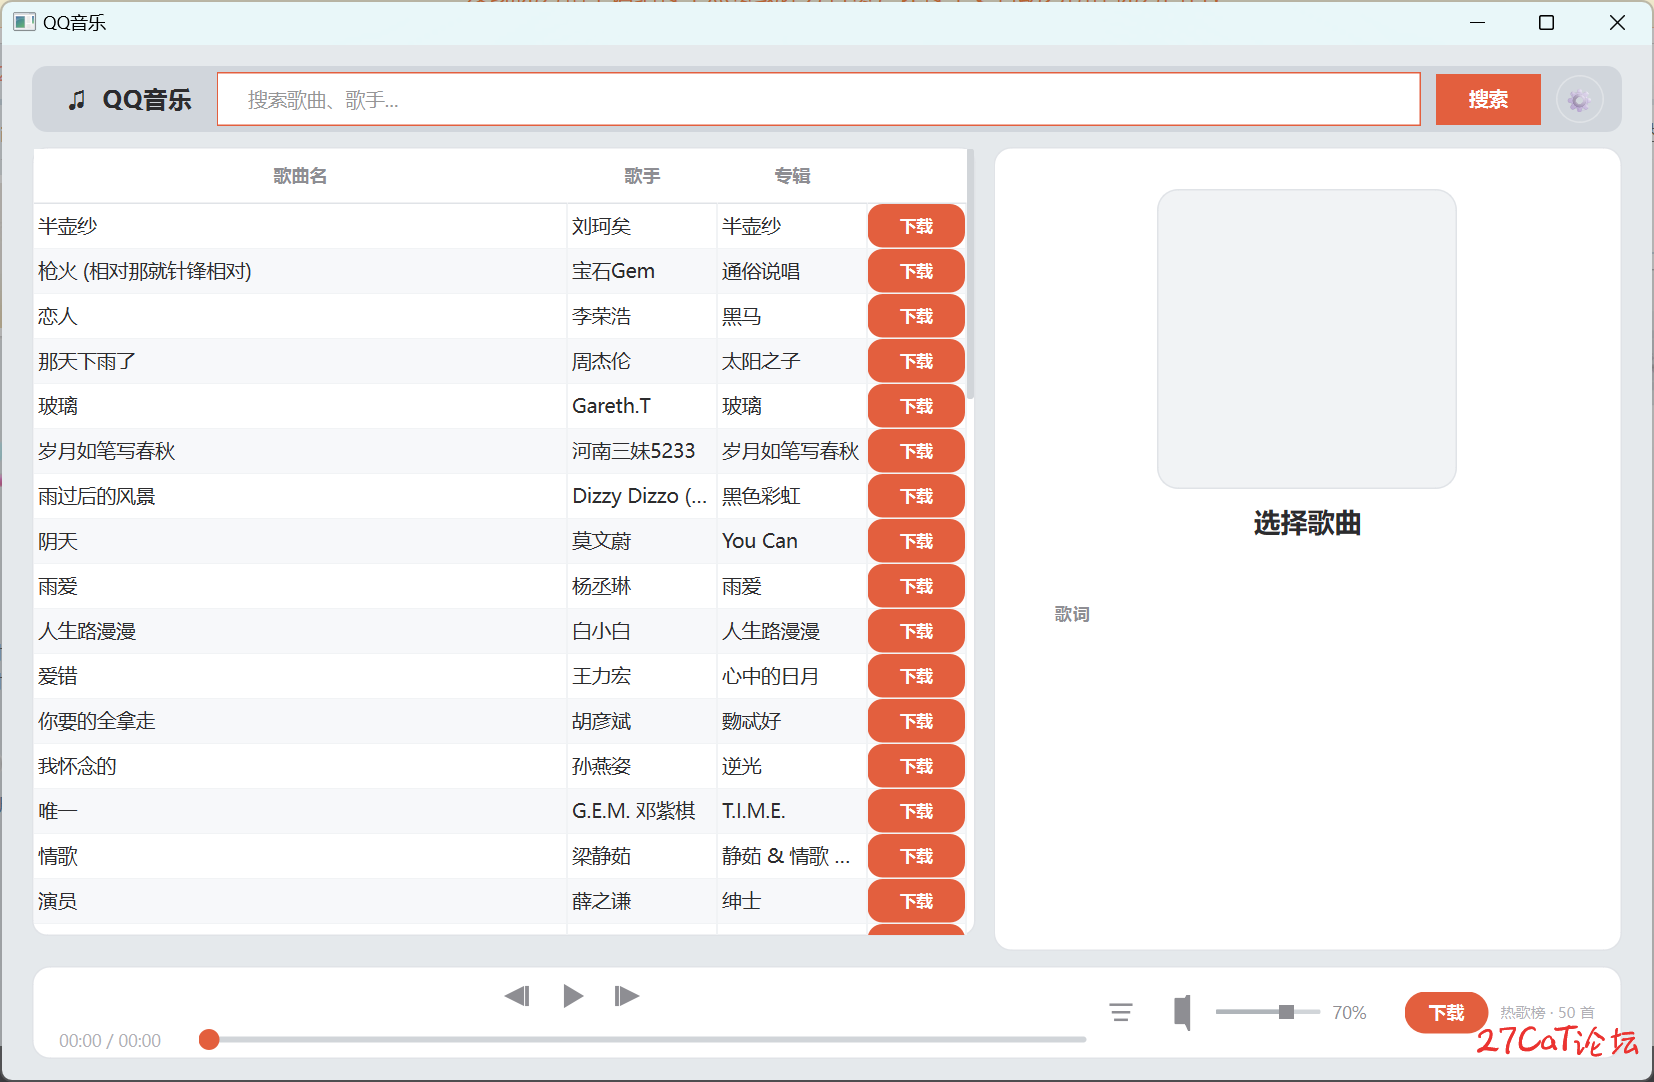This screenshot has width=1654, height=1082.
Task: Download 唯一 by G.E.M. 邓紫棋
Action: pyautogui.click(x=916, y=811)
